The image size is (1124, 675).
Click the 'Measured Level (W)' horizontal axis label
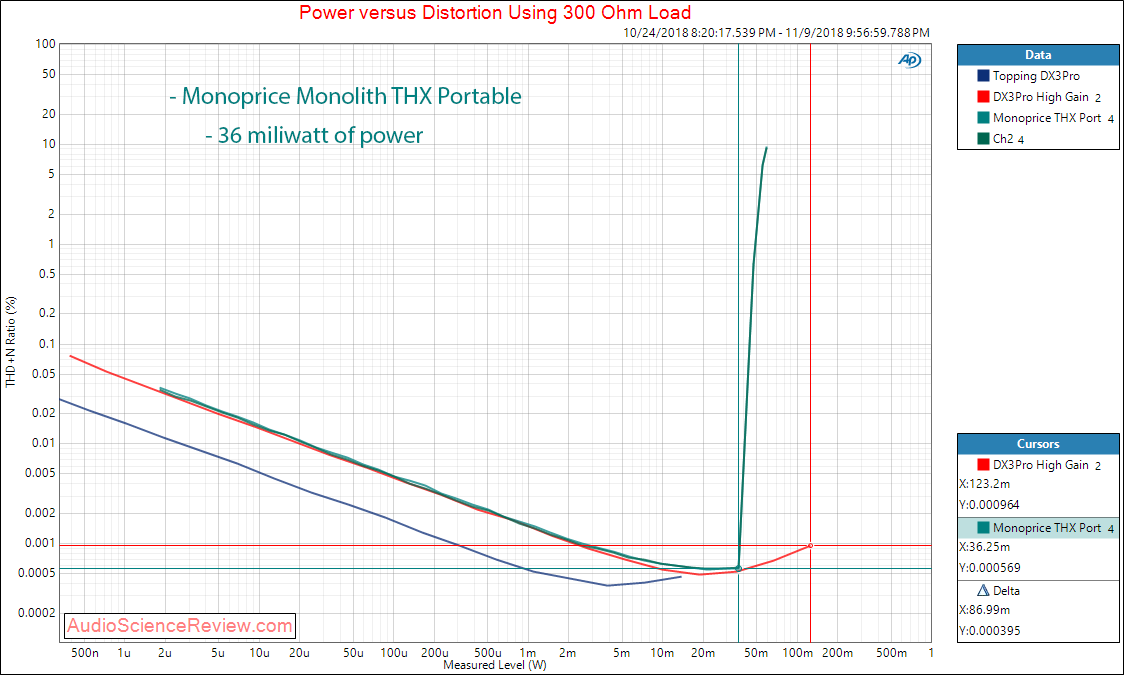tap(495, 665)
